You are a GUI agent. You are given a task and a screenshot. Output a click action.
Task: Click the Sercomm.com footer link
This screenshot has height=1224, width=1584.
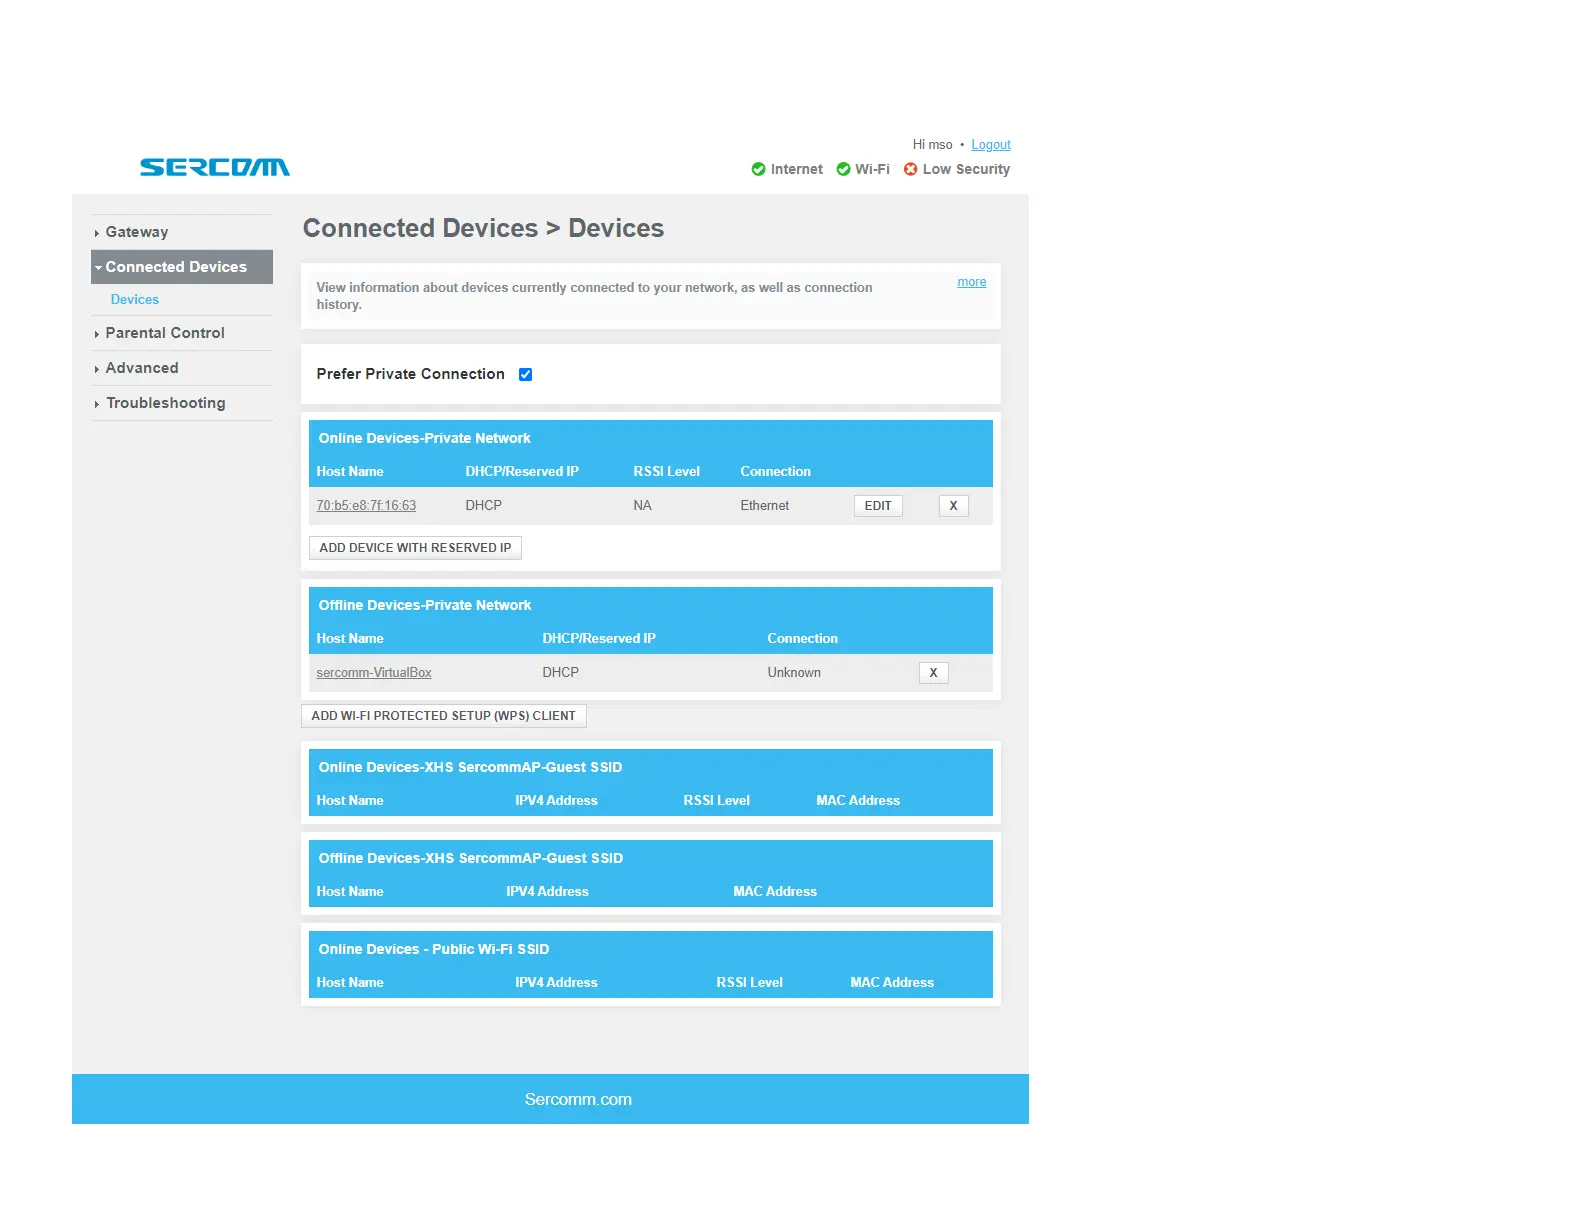click(578, 1099)
